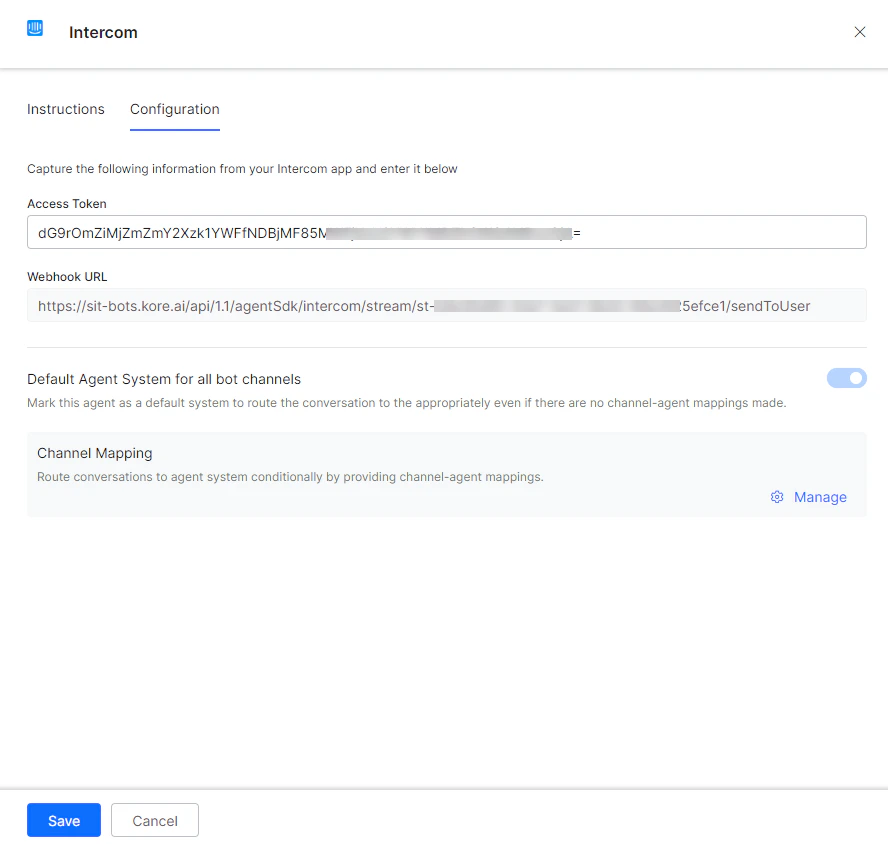888x844 pixels.
Task: Enable Default Agent System for all bot channels
Action: point(847,378)
